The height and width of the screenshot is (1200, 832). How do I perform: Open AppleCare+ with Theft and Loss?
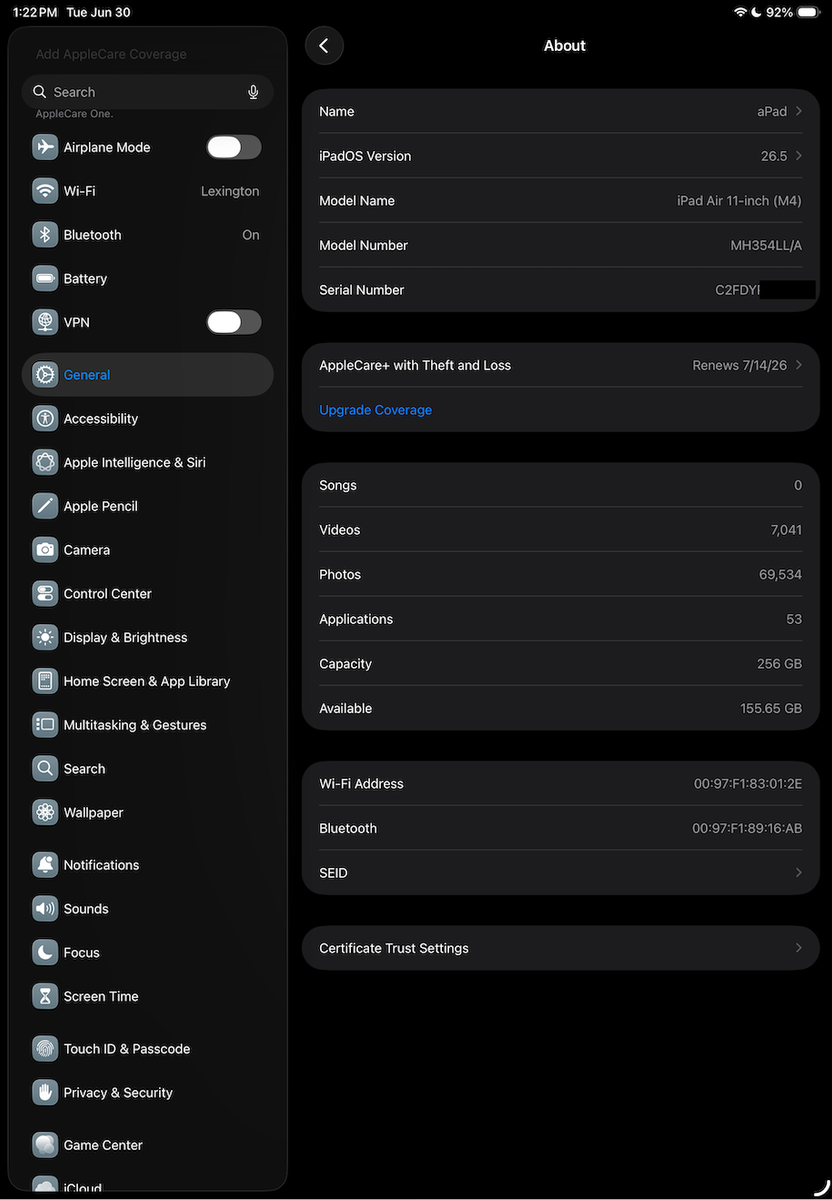[560, 366]
